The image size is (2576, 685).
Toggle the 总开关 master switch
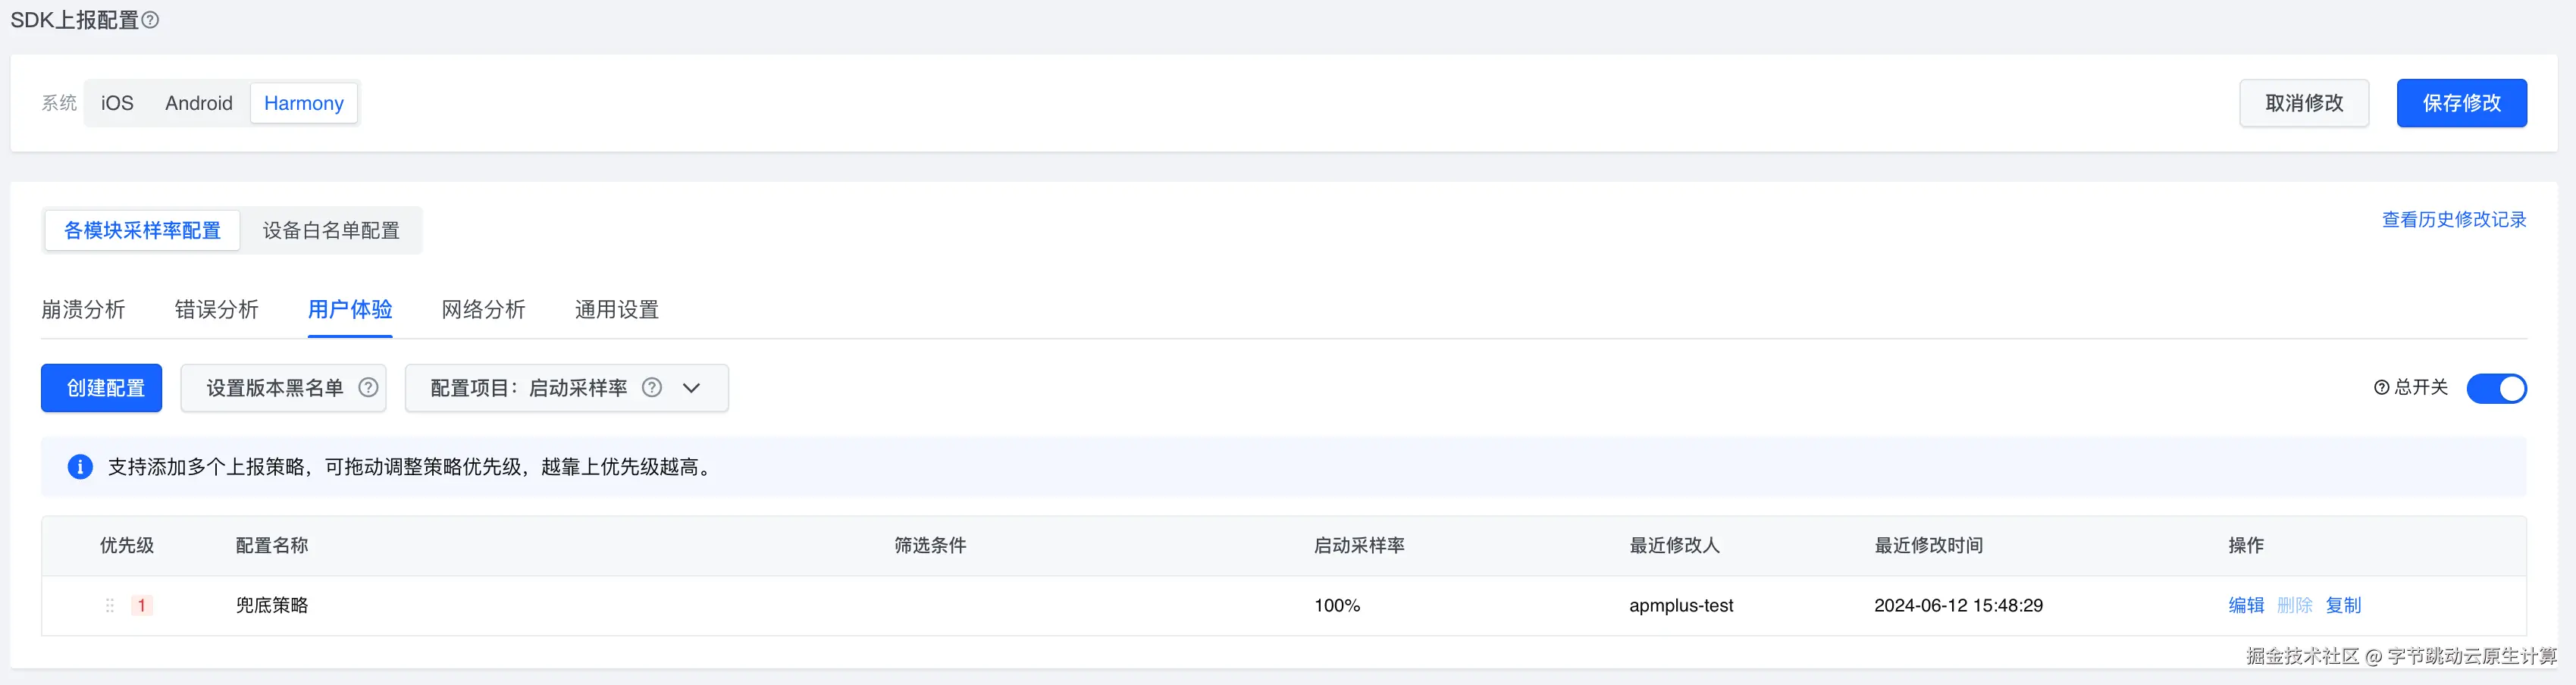[x=2496, y=388]
